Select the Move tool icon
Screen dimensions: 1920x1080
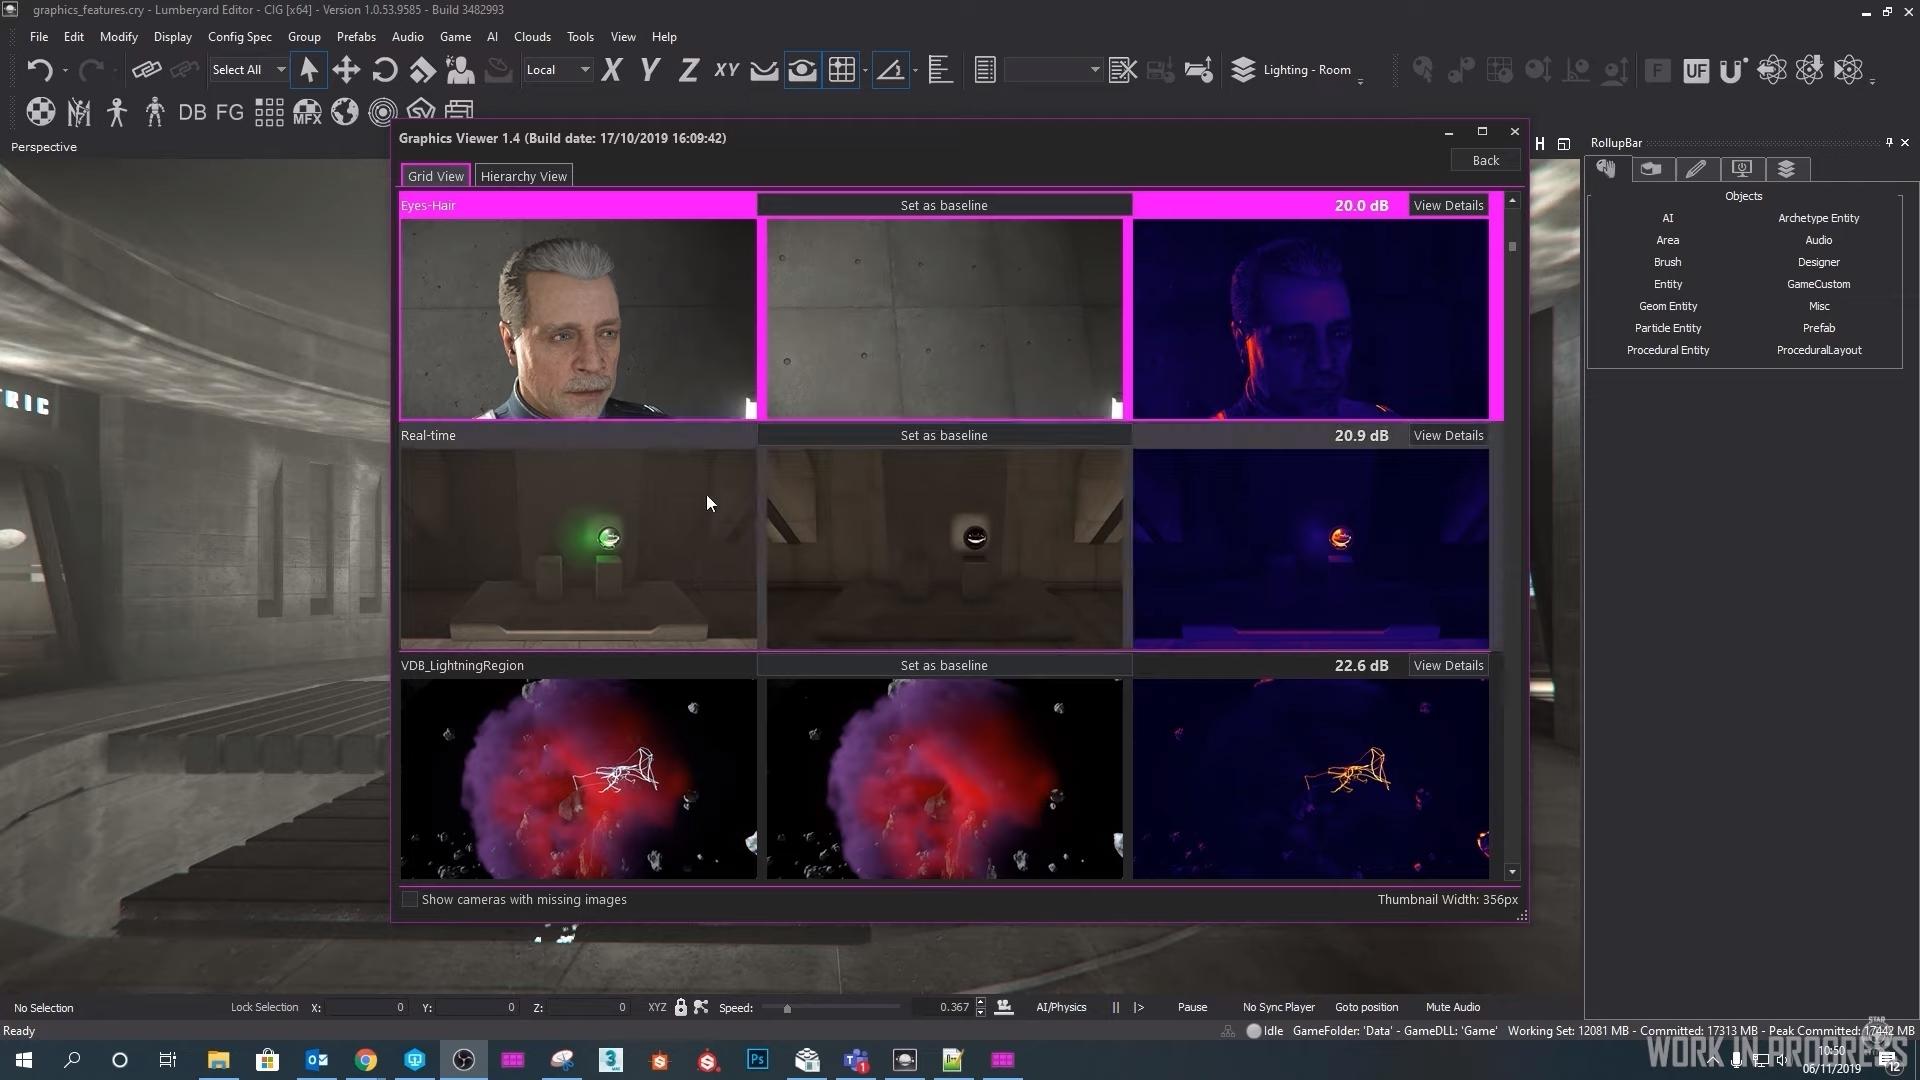coord(346,70)
